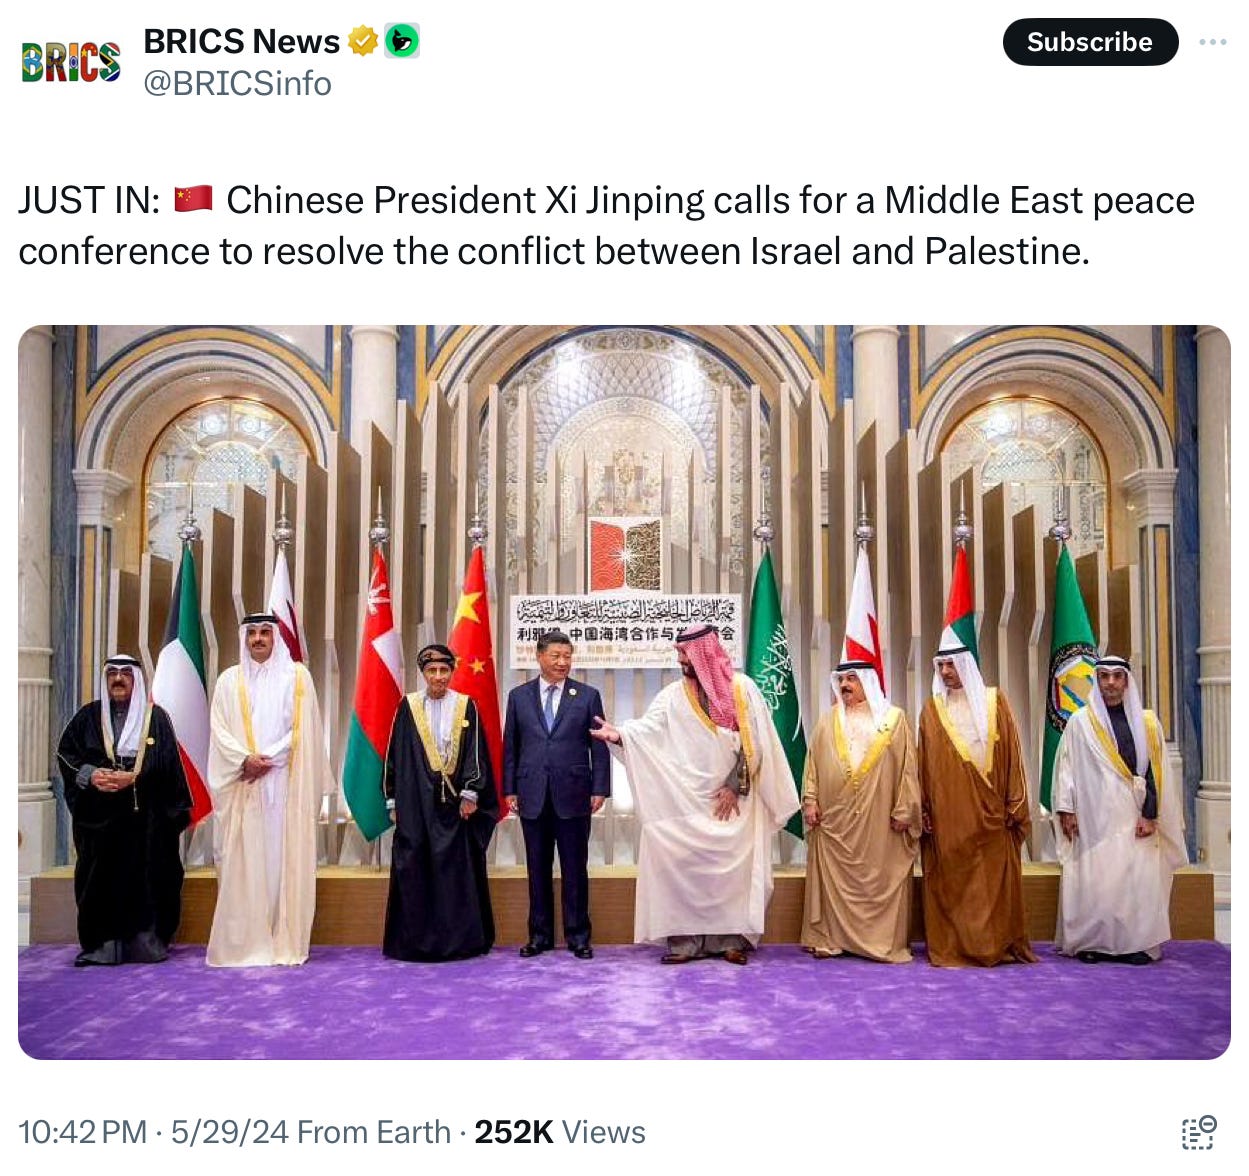1249x1176 pixels.
Task: Click the China flag emoji in the tweet
Action: (193, 199)
